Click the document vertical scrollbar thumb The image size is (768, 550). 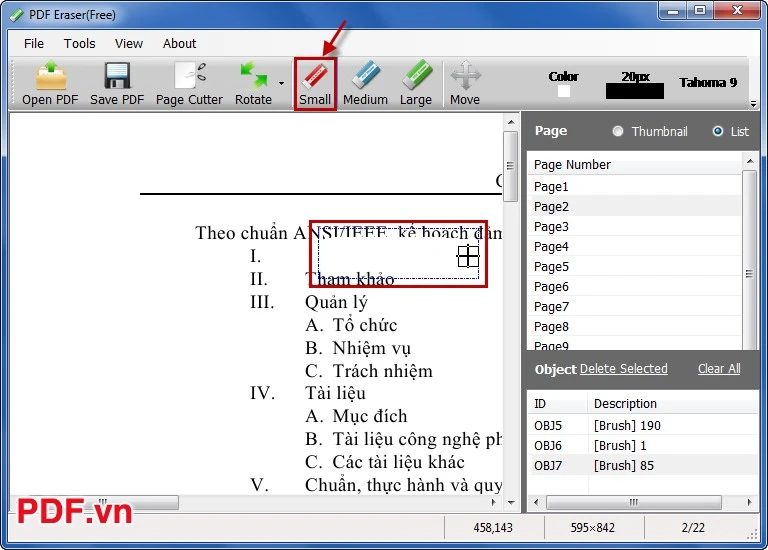(511, 166)
